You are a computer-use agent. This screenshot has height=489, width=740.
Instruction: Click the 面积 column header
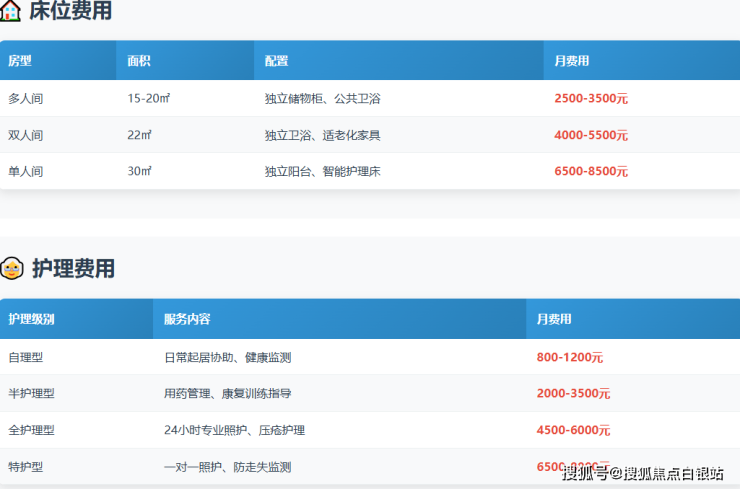click(139, 61)
